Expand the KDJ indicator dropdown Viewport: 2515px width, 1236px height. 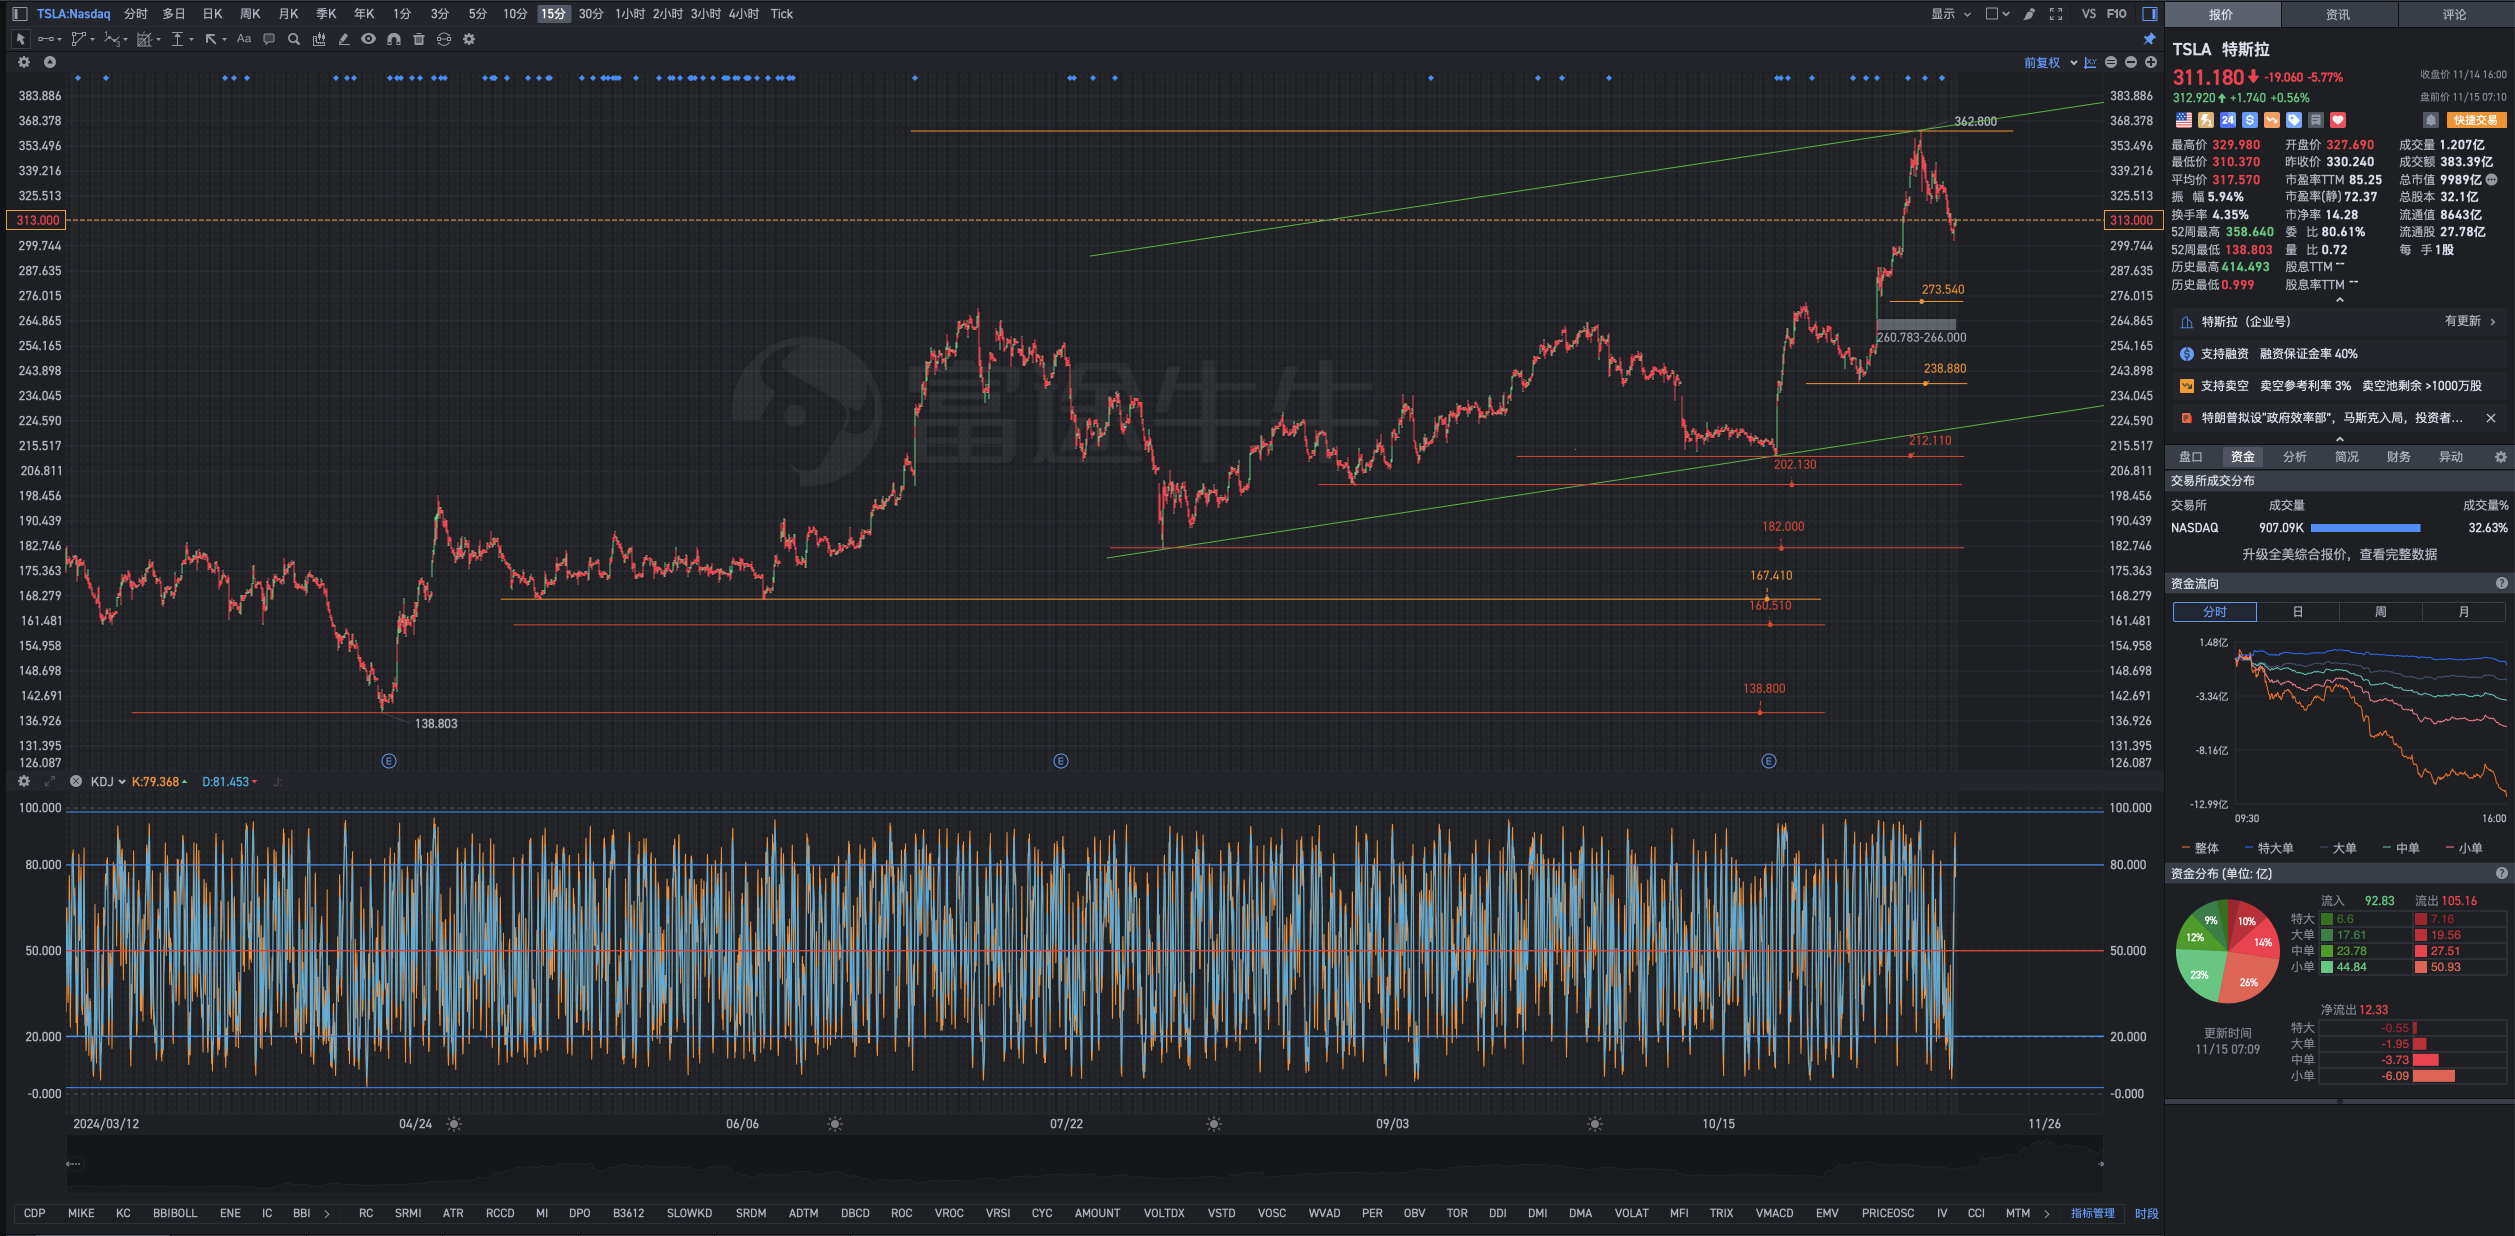pos(122,782)
